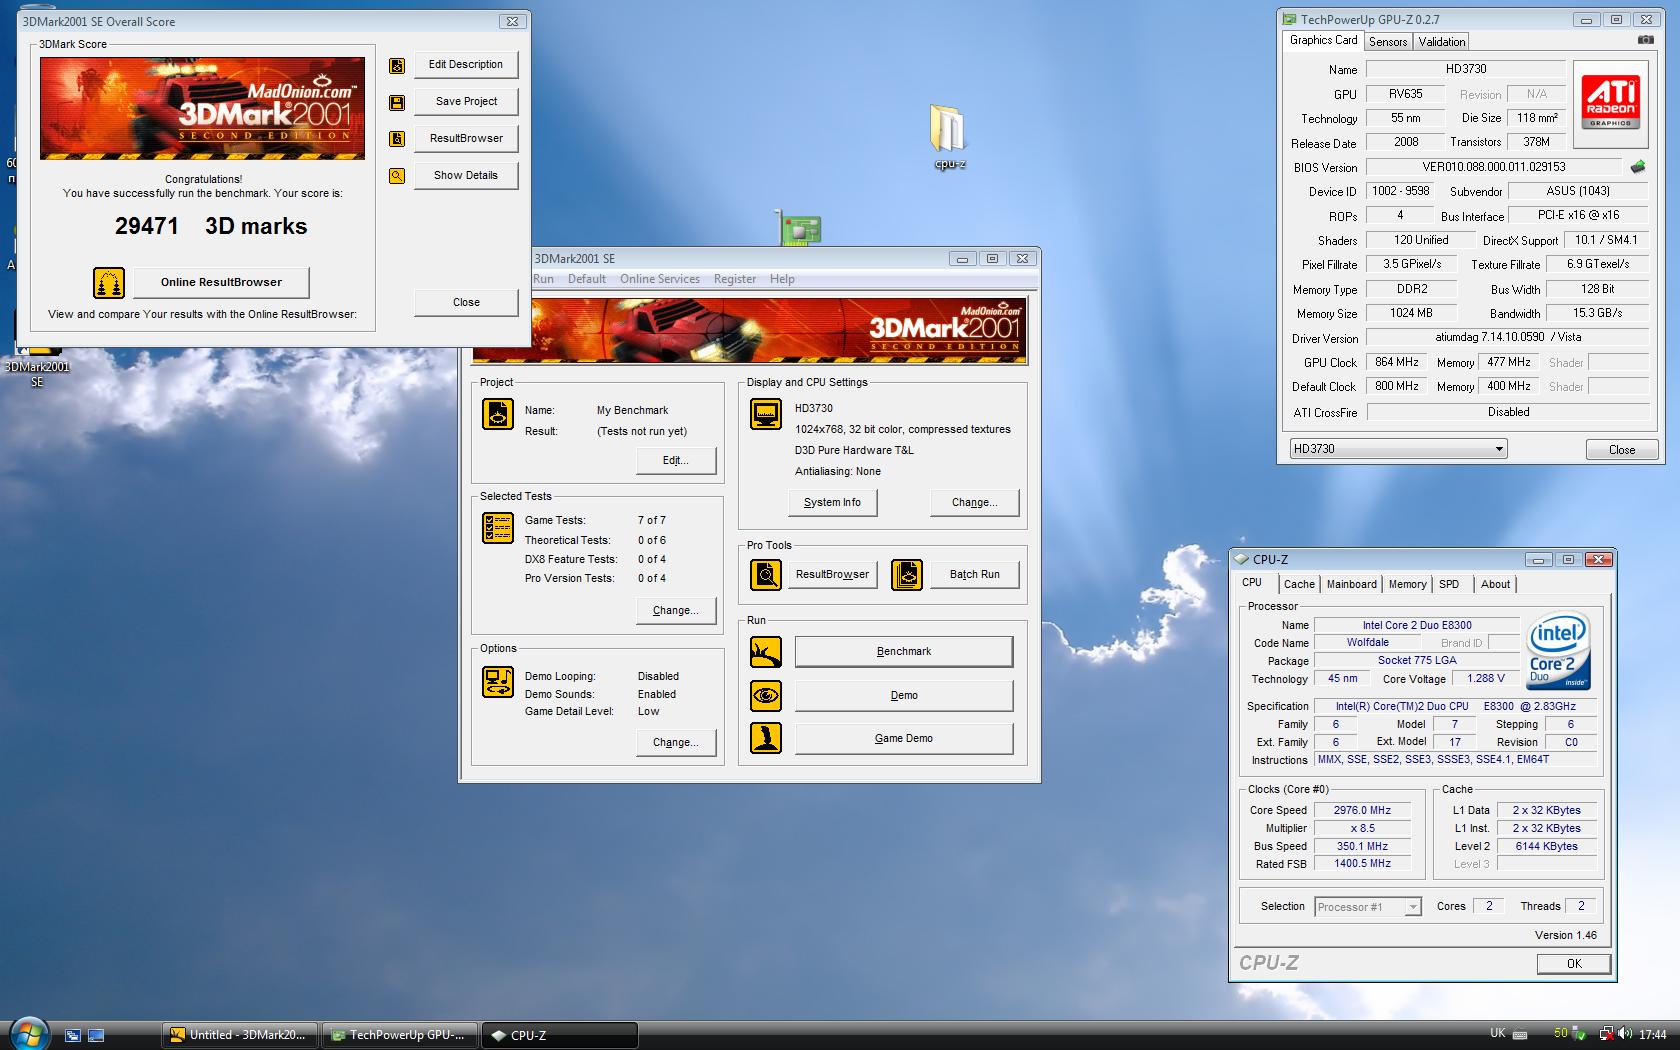
Task: Click the Edit Description icon in score window
Action: click(x=397, y=66)
